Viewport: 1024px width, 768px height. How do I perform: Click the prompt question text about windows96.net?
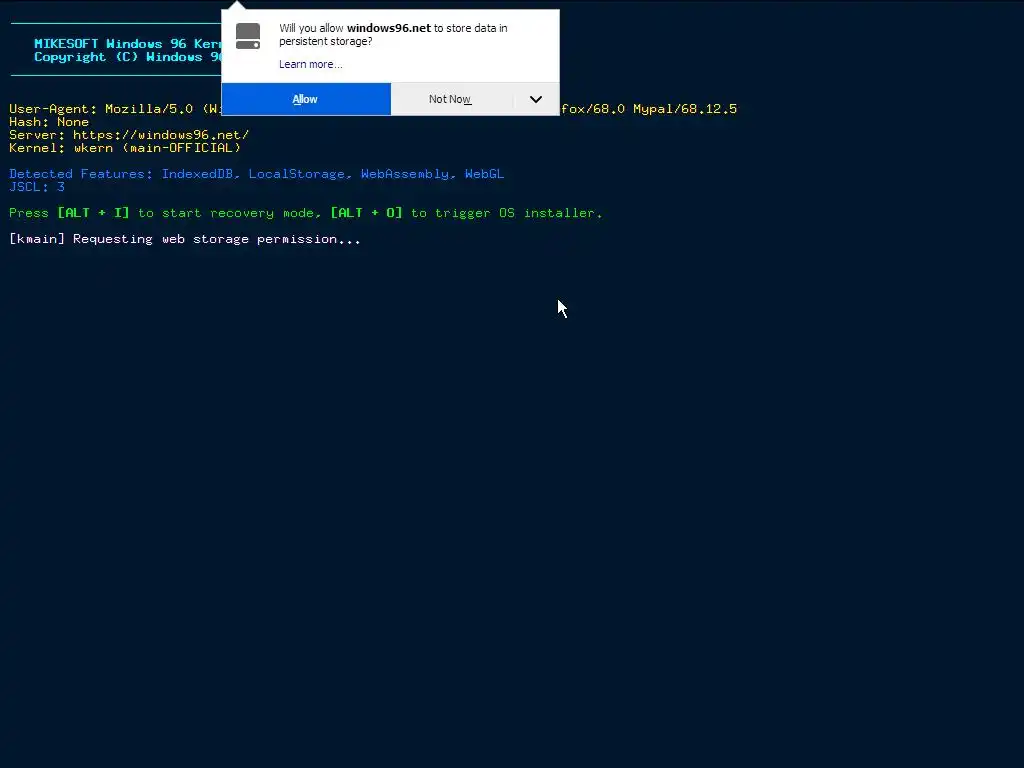coord(393,35)
